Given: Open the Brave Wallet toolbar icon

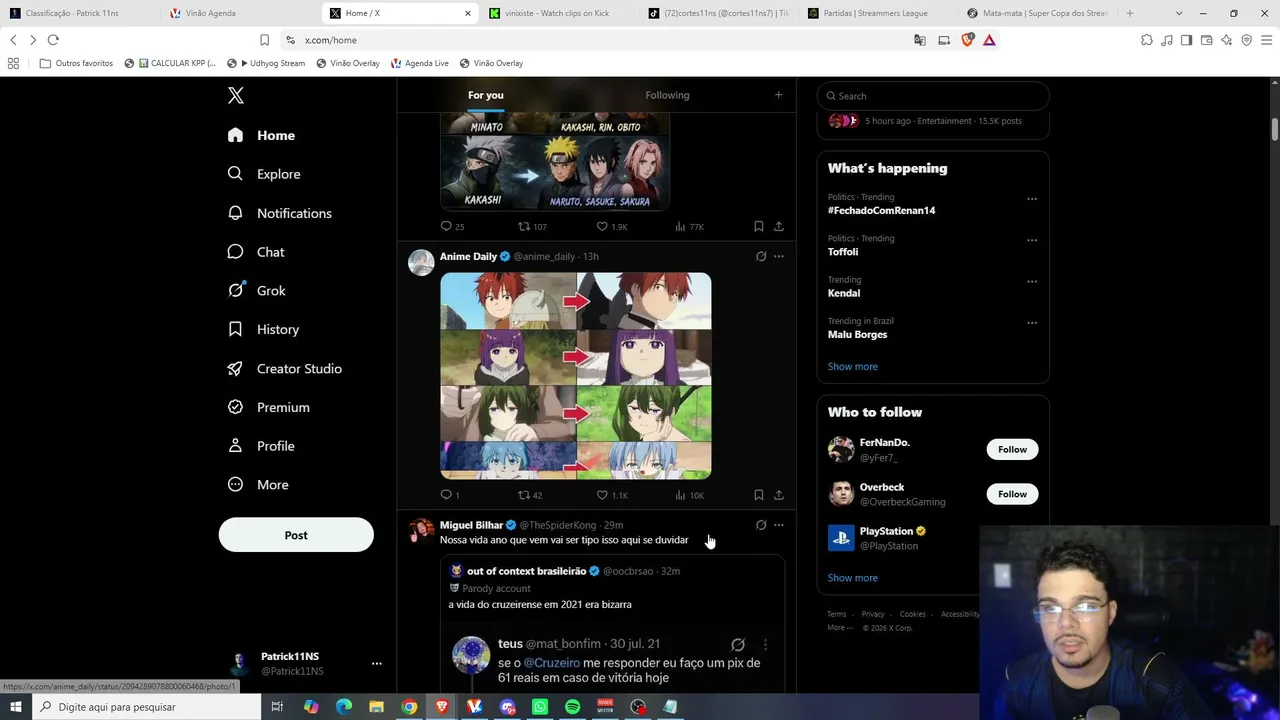Looking at the screenshot, I should pos(1207,40).
